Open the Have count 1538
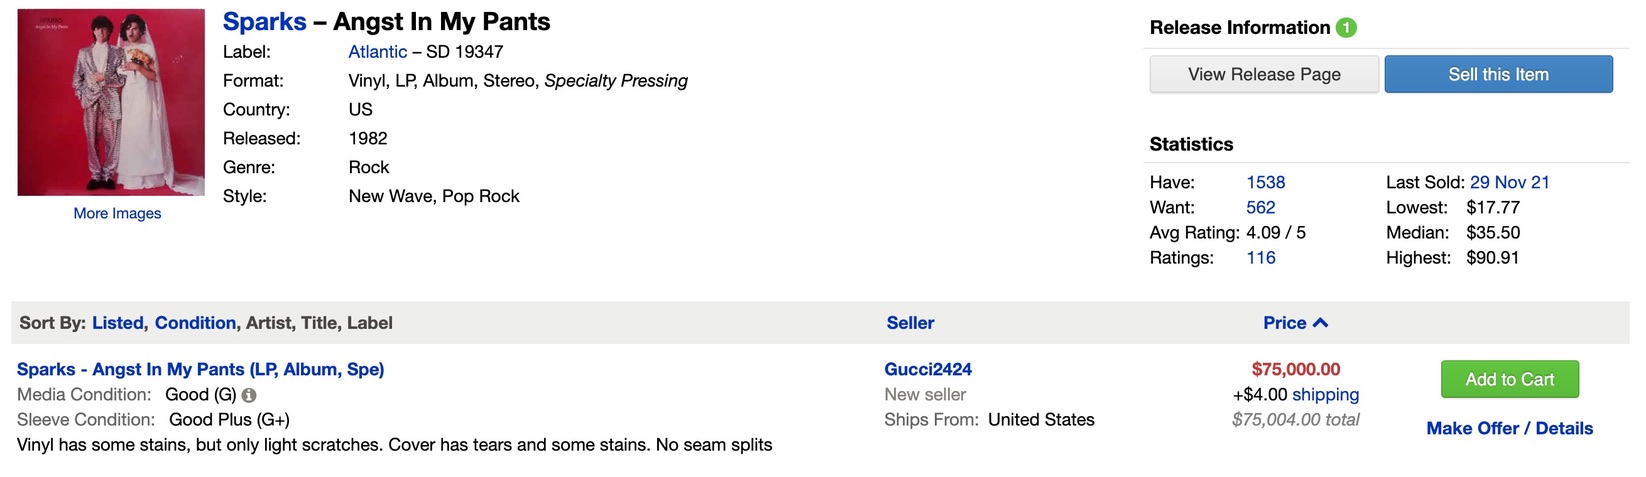Image resolution: width=1646 pixels, height=477 pixels. pos(1266,182)
